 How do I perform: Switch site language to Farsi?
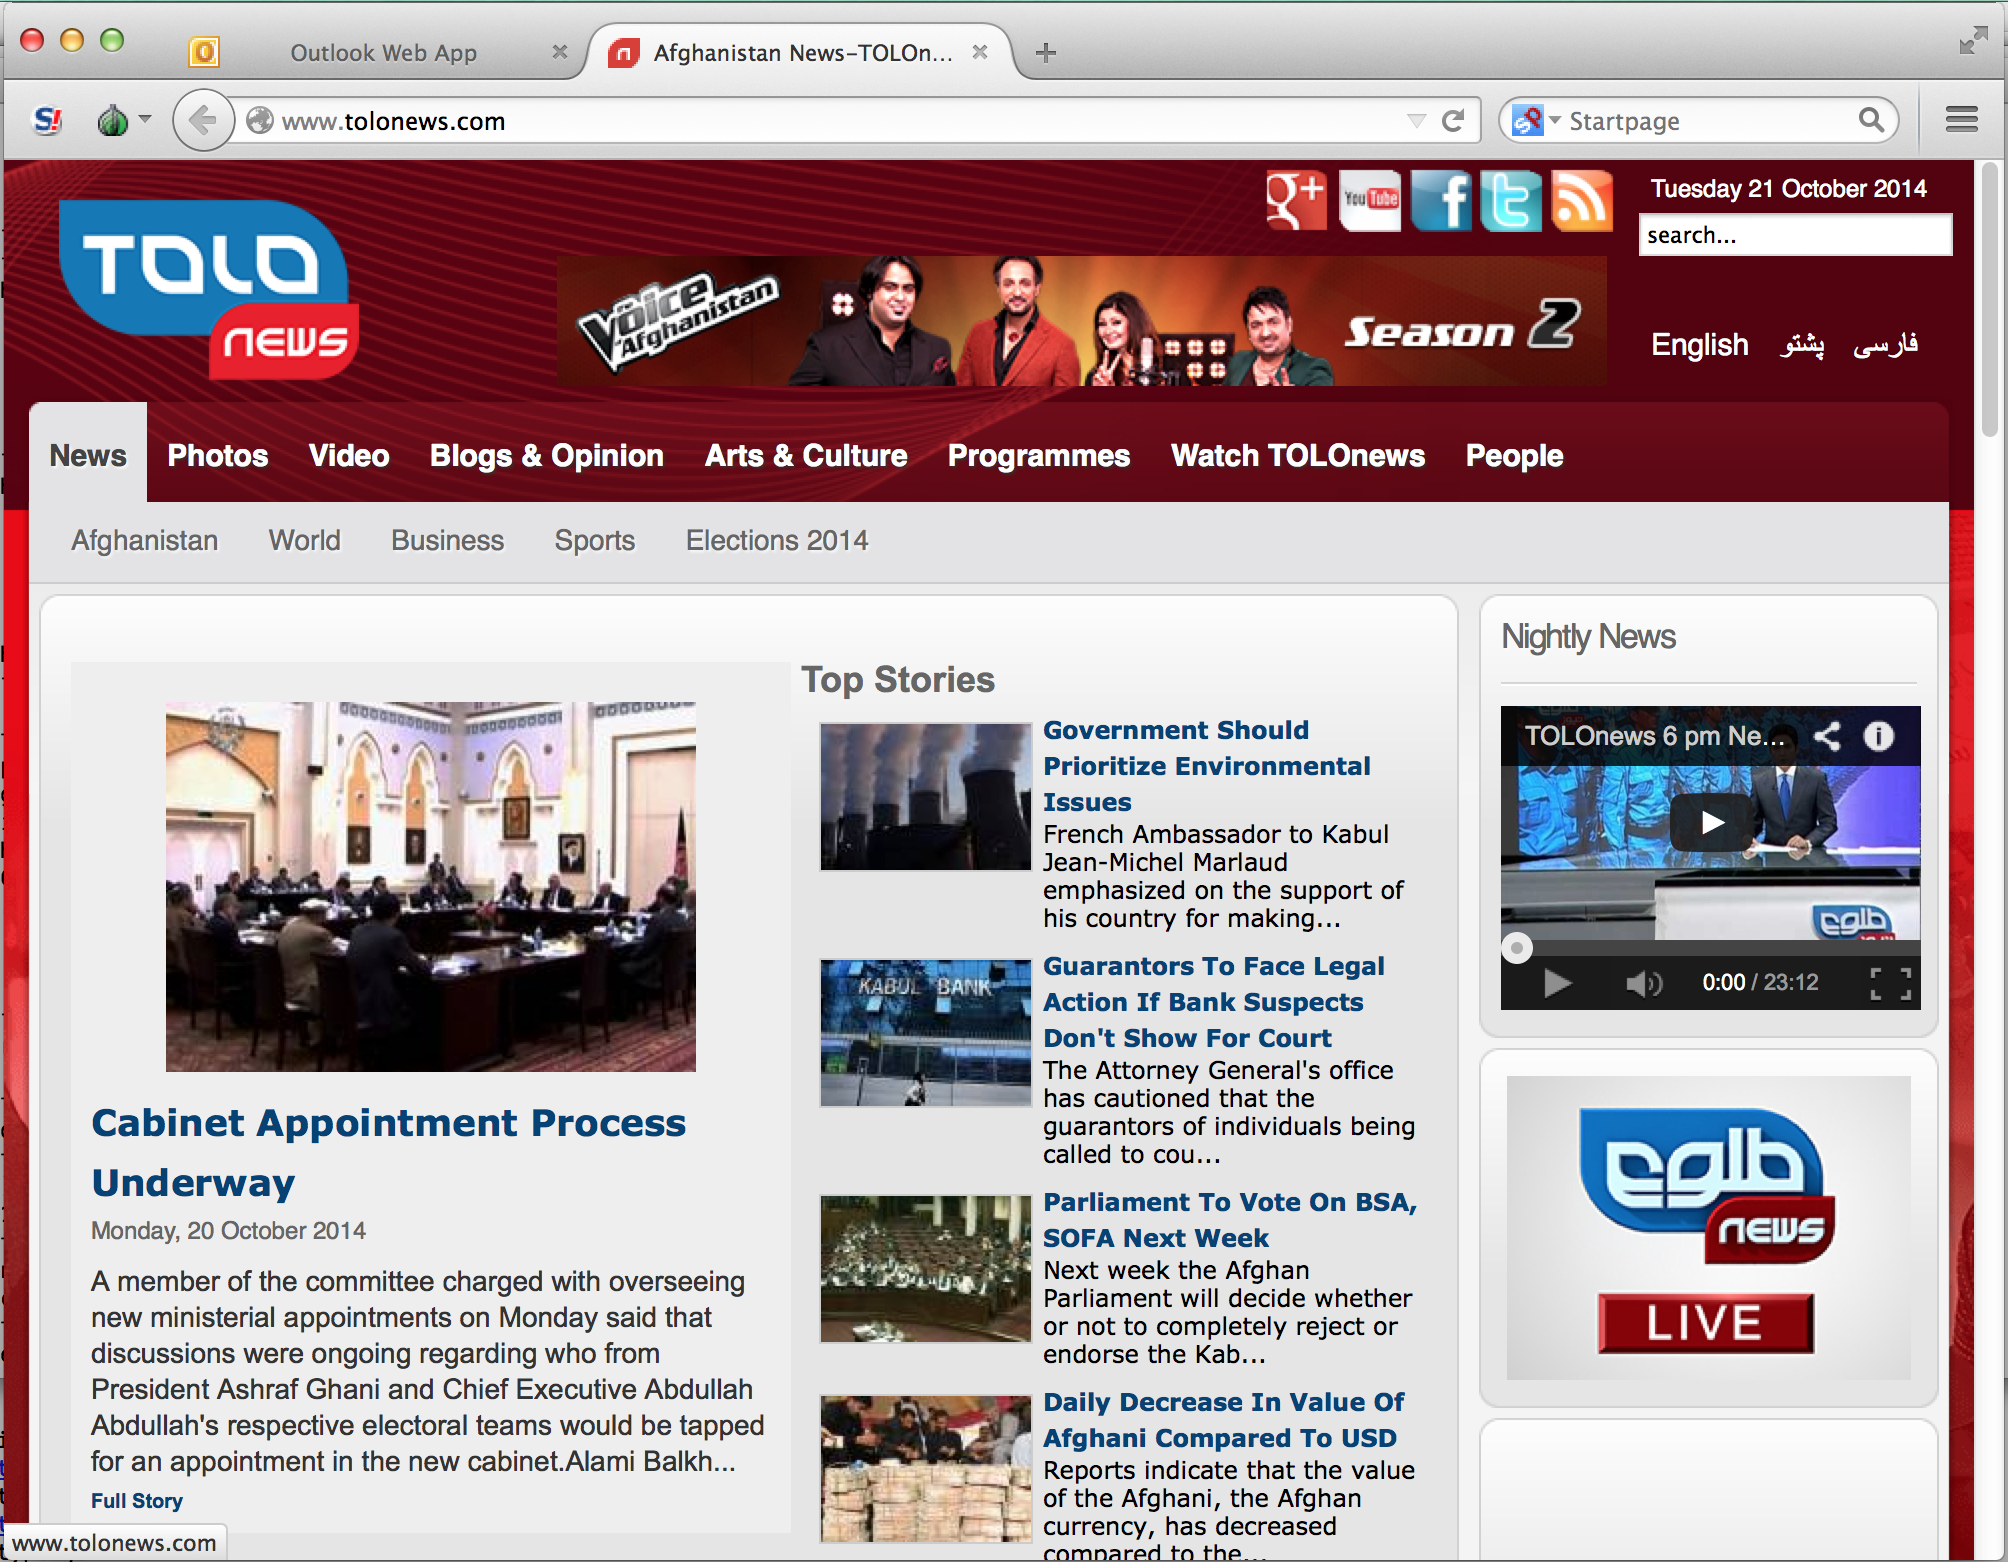(1885, 345)
